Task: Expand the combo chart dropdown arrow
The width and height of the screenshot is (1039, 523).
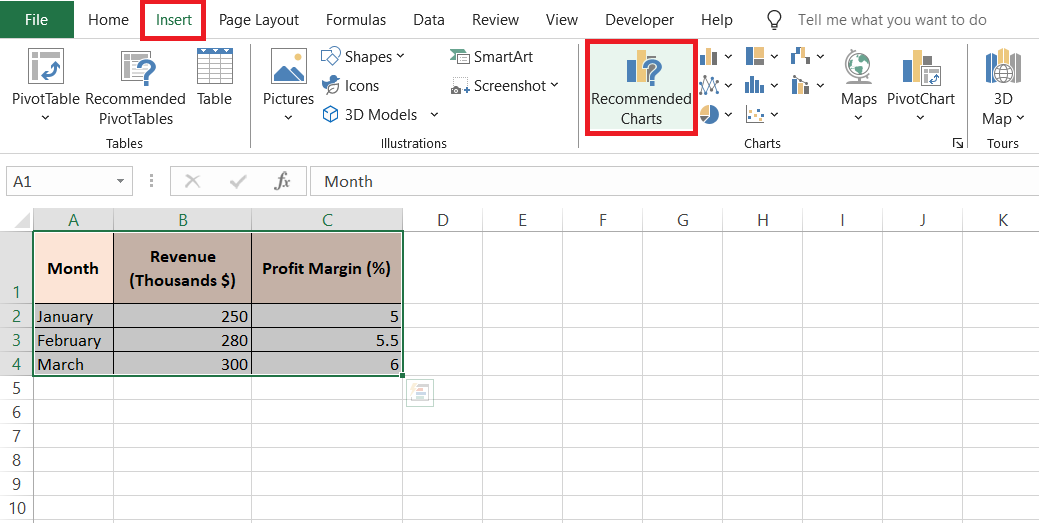Action: pos(820,86)
